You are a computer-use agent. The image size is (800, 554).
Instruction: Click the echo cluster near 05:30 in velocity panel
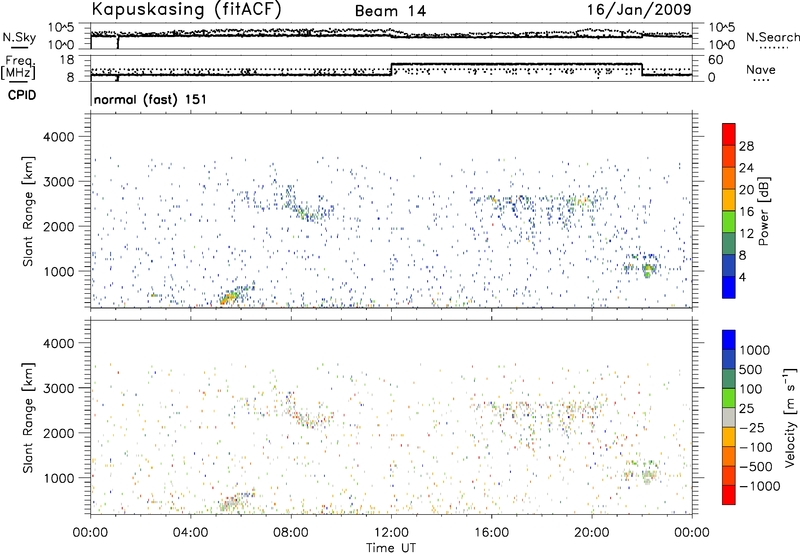[x=231, y=503]
